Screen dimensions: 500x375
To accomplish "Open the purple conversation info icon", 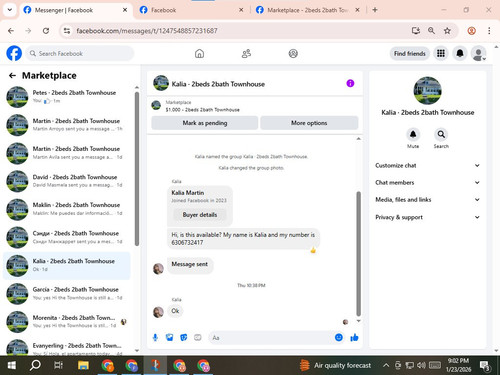I will [350, 83].
